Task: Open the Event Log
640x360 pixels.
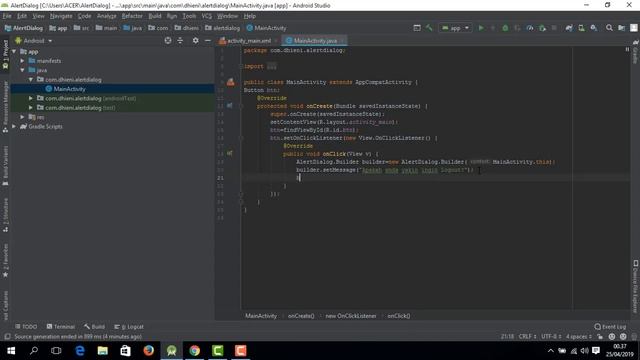Action: [x=610, y=327]
